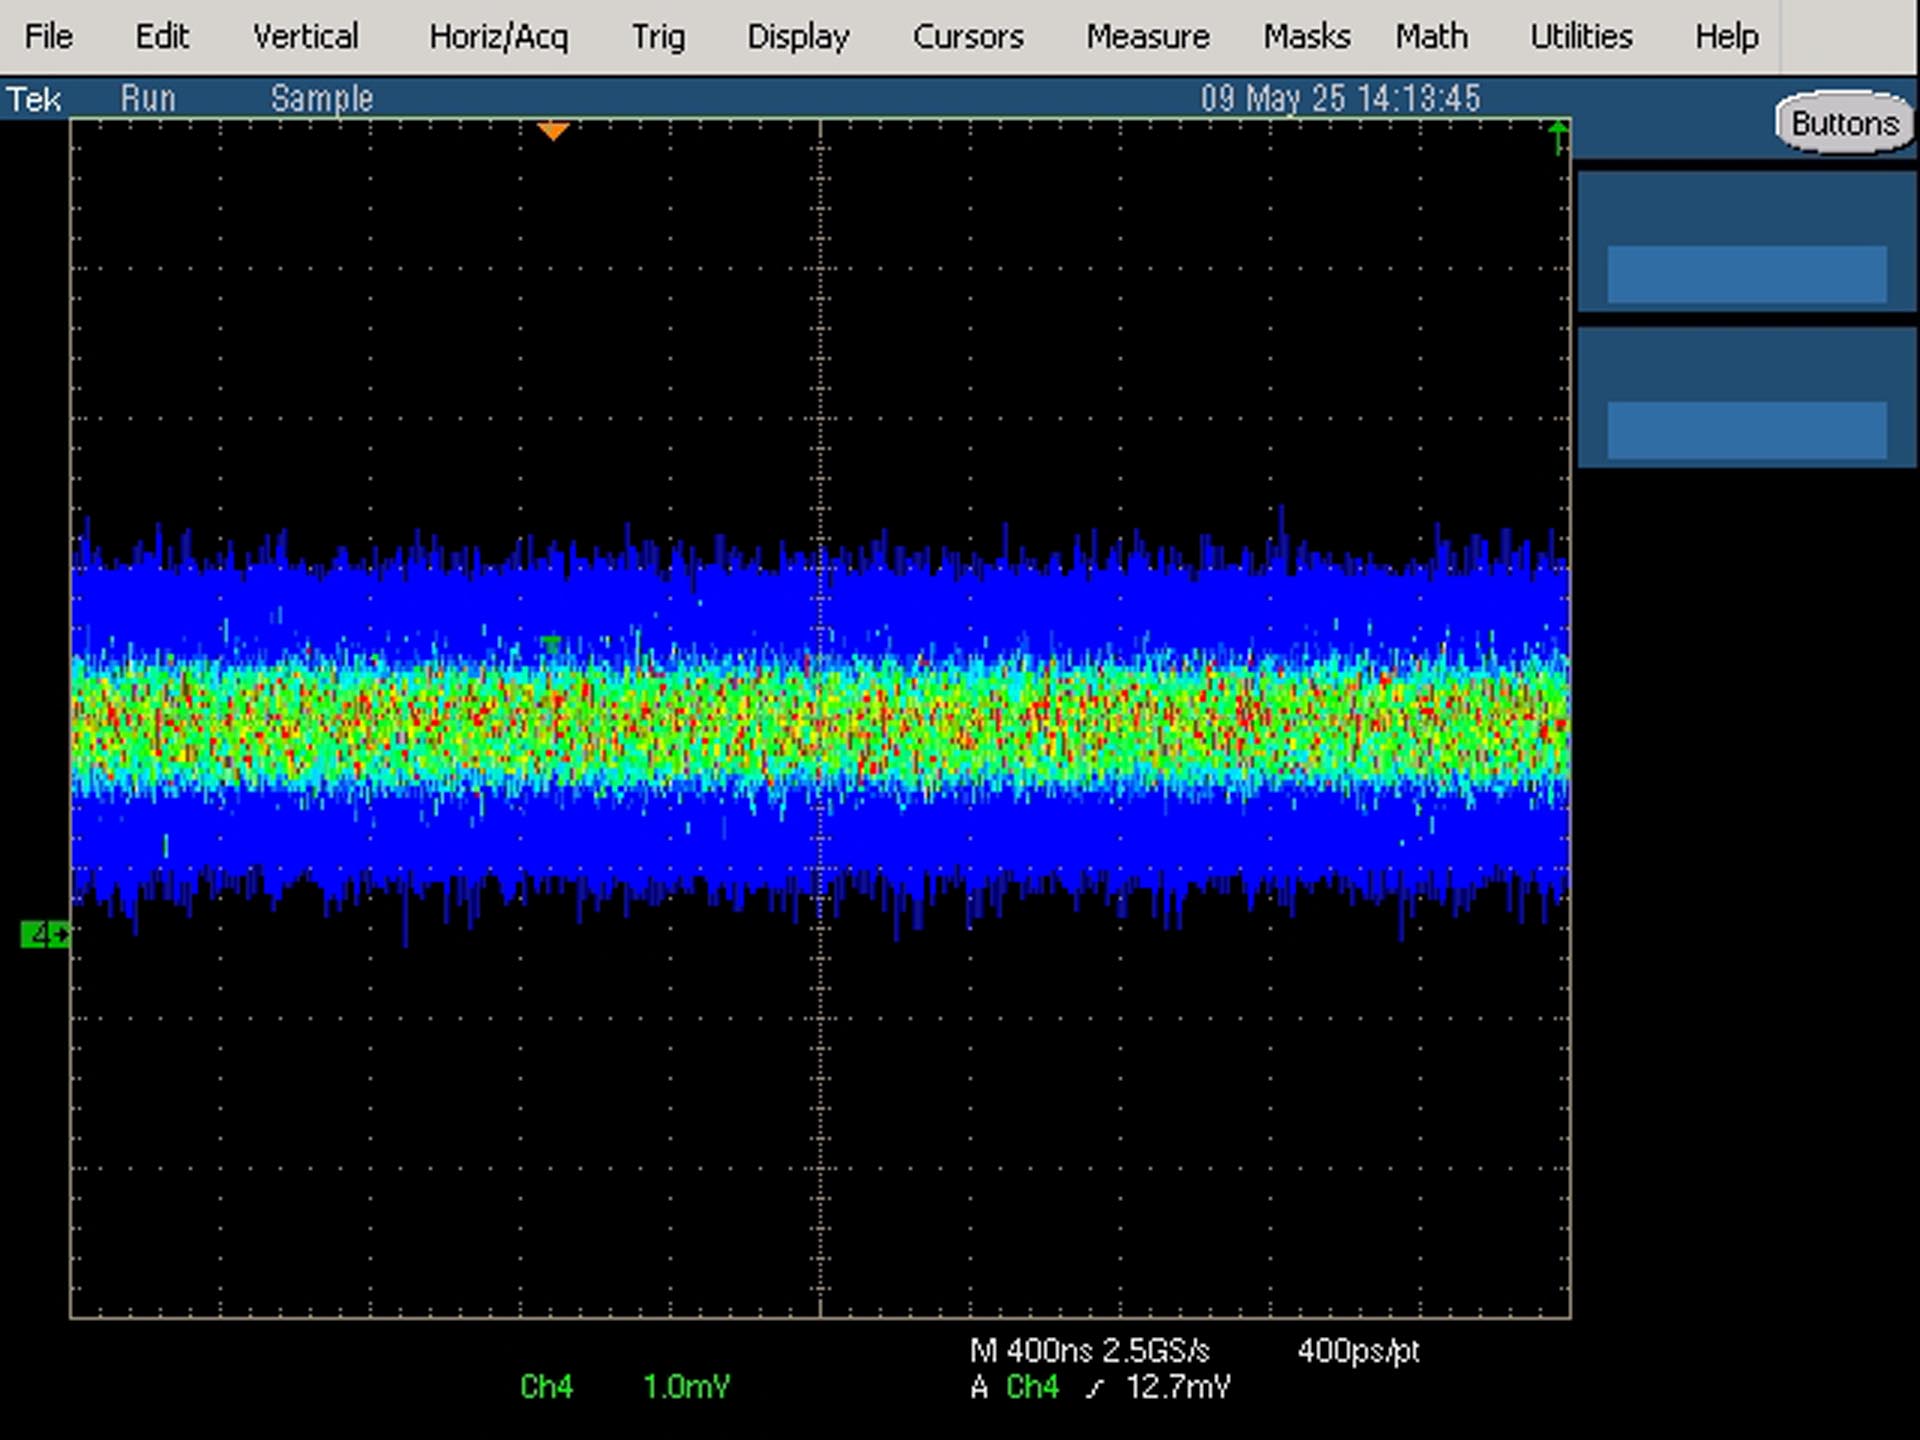Screen dimensions: 1920x1440
Task: Open the Horiz/Acq menu
Action: coord(498,37)
